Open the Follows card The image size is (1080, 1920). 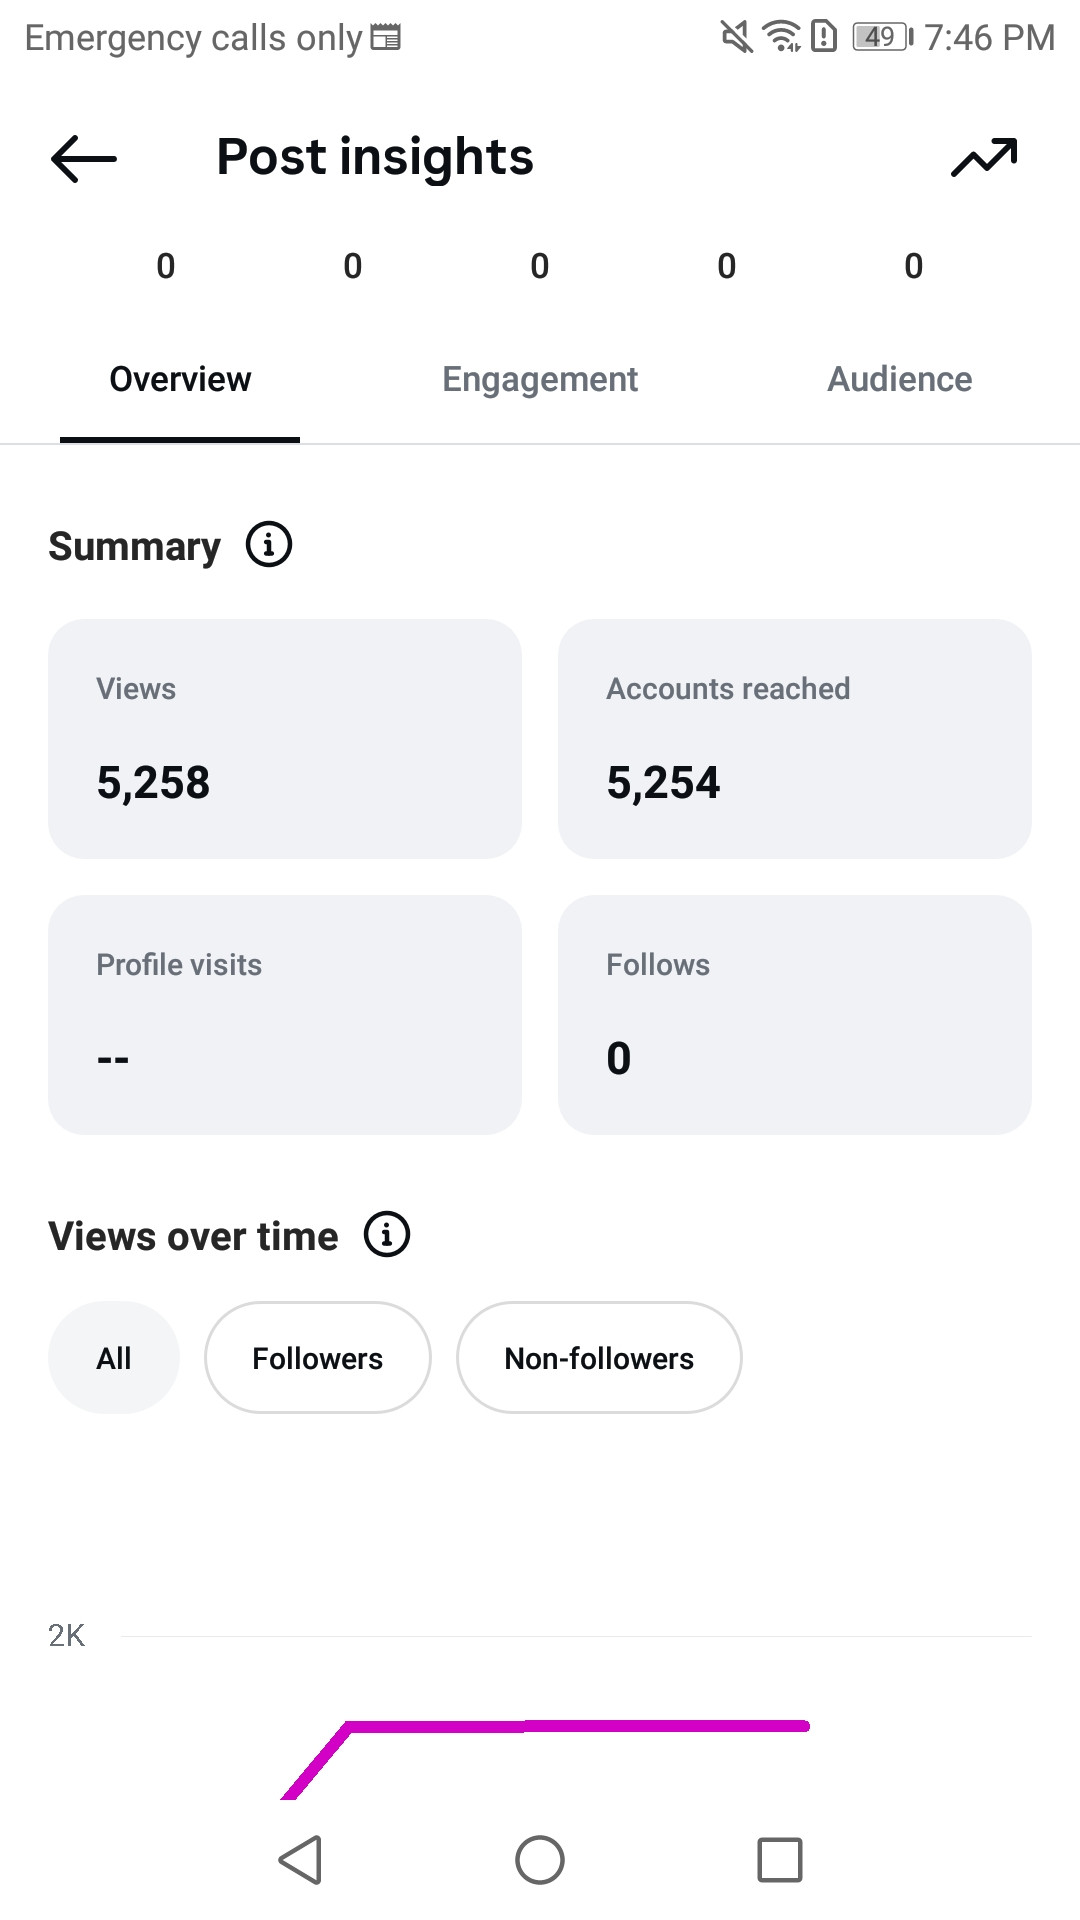click(795, 1015)
